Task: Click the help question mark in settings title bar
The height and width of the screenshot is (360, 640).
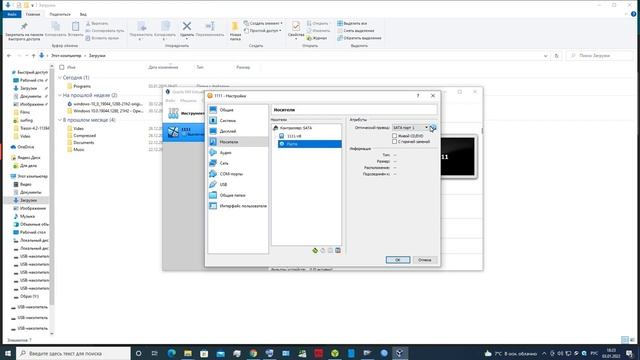Action: click(418, 96)
